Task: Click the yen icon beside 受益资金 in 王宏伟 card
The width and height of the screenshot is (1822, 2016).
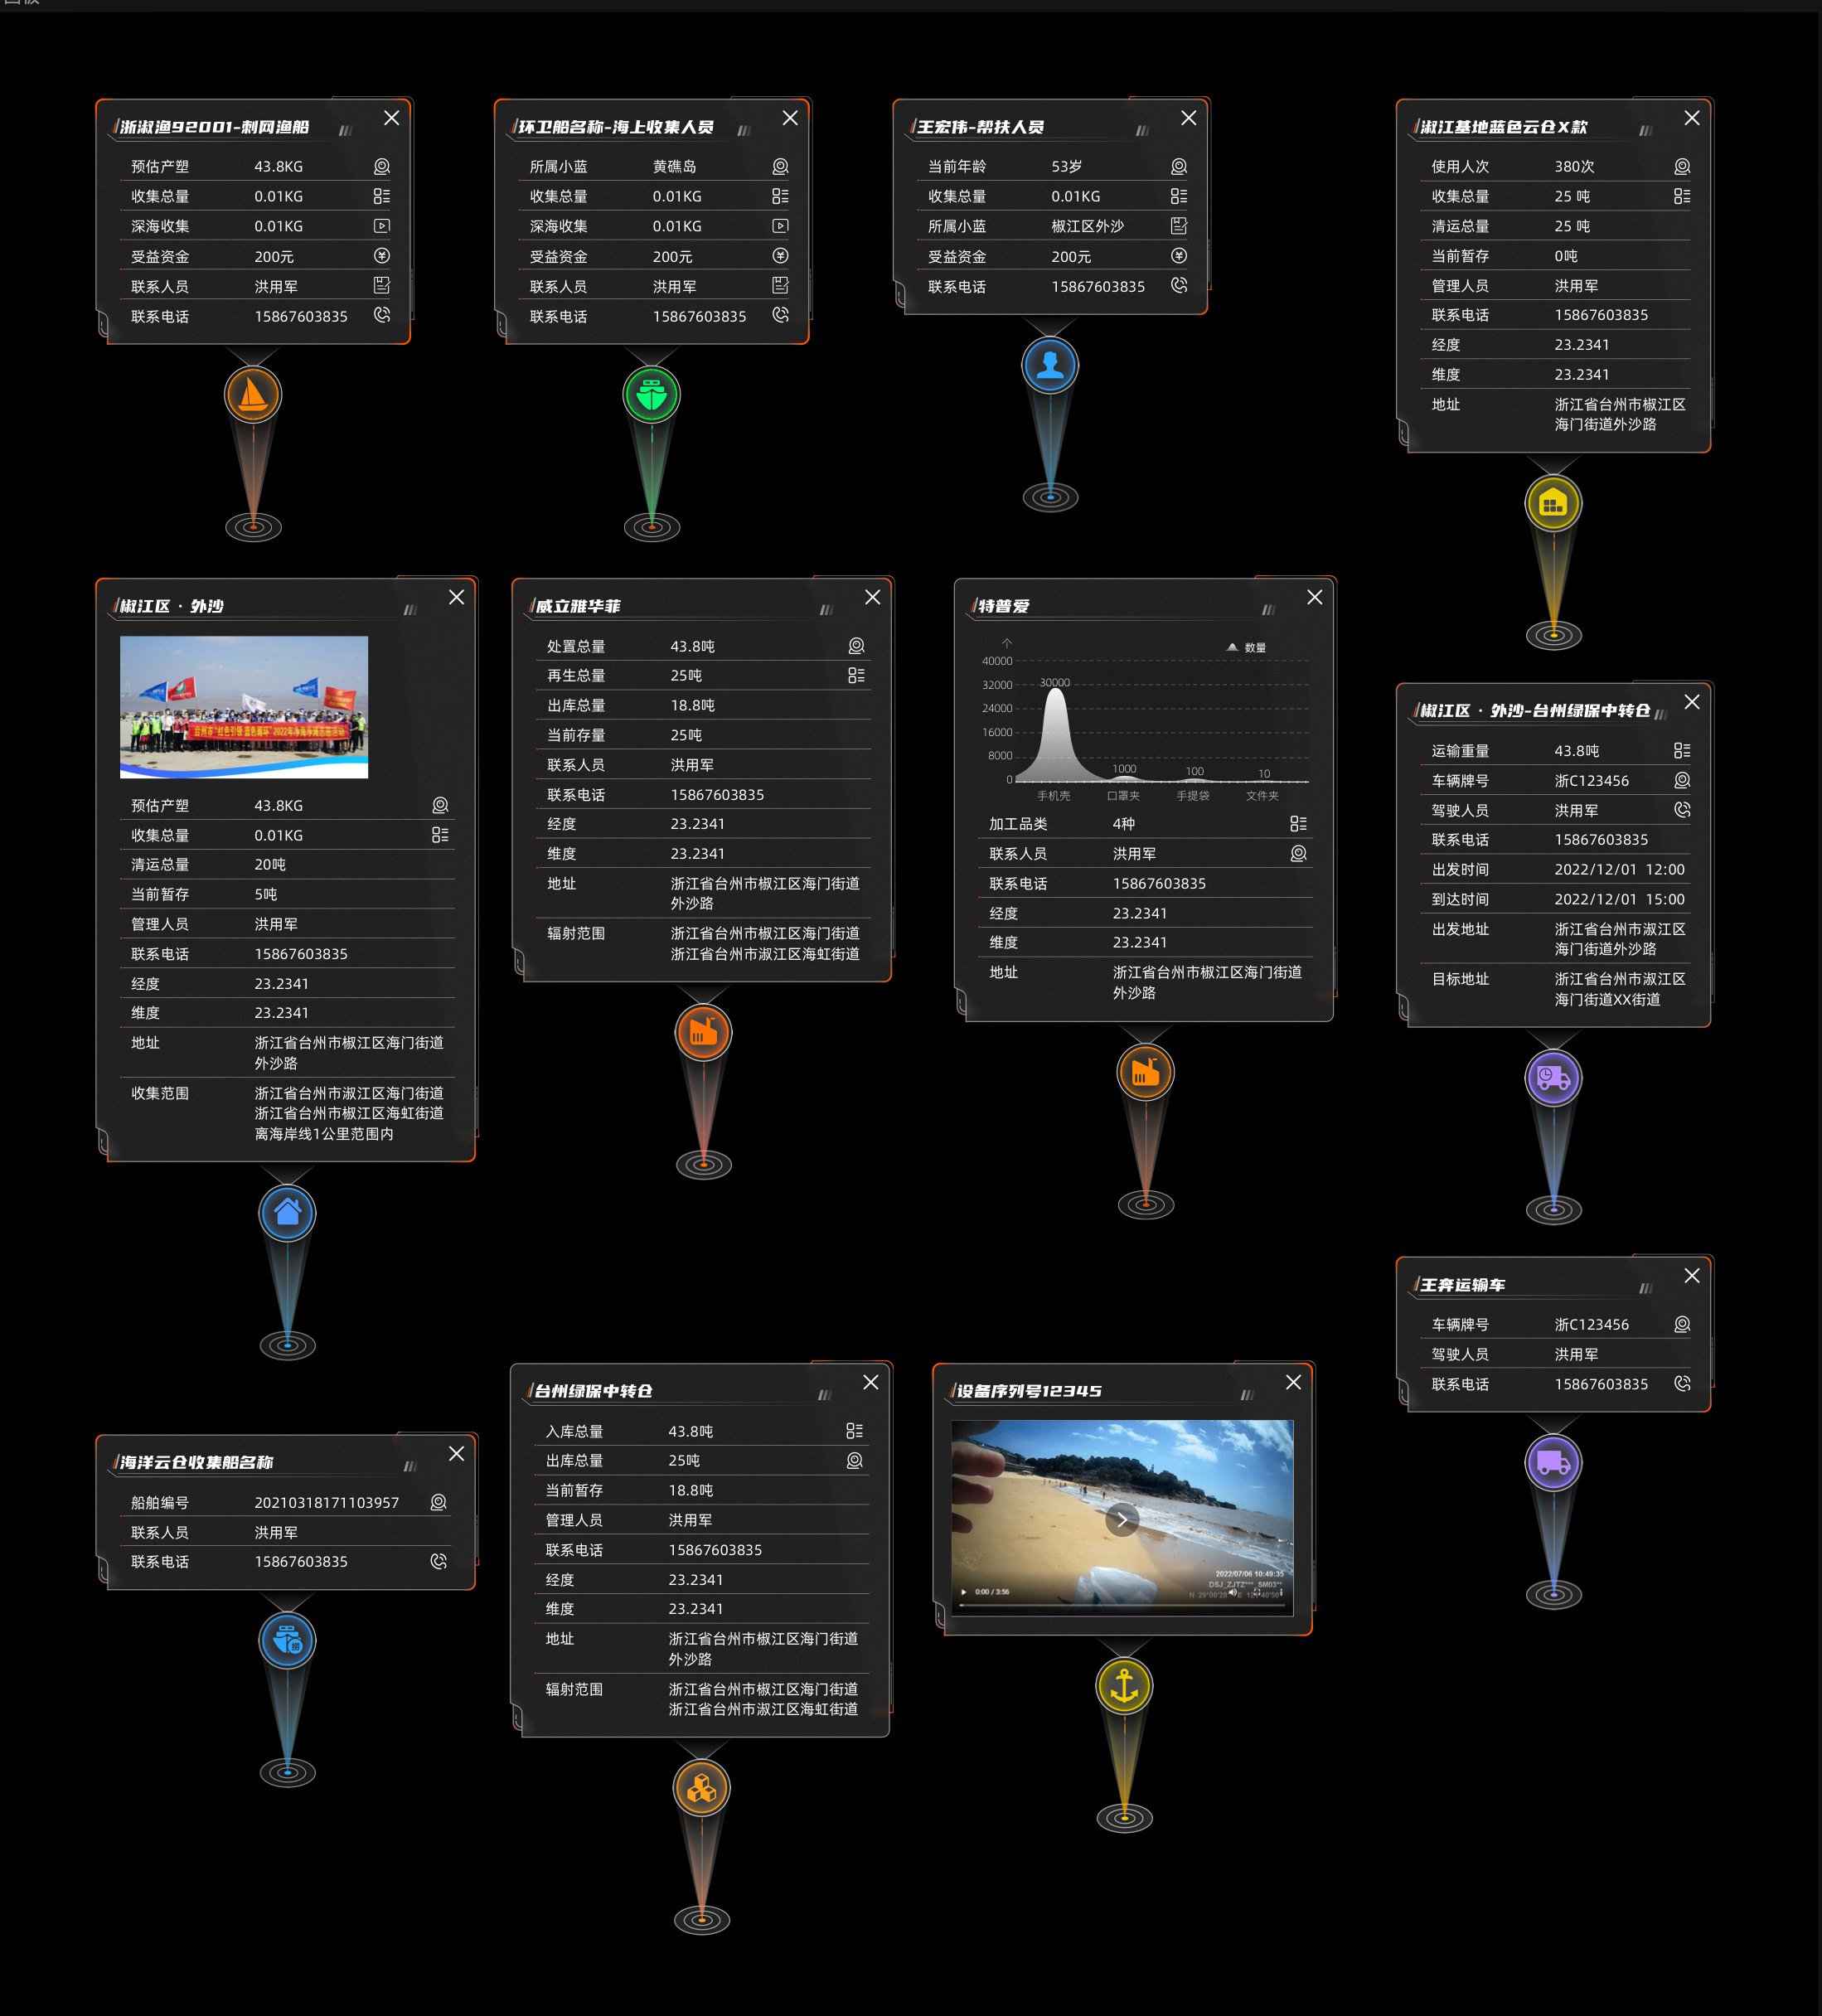Action: coord(1179,256)
